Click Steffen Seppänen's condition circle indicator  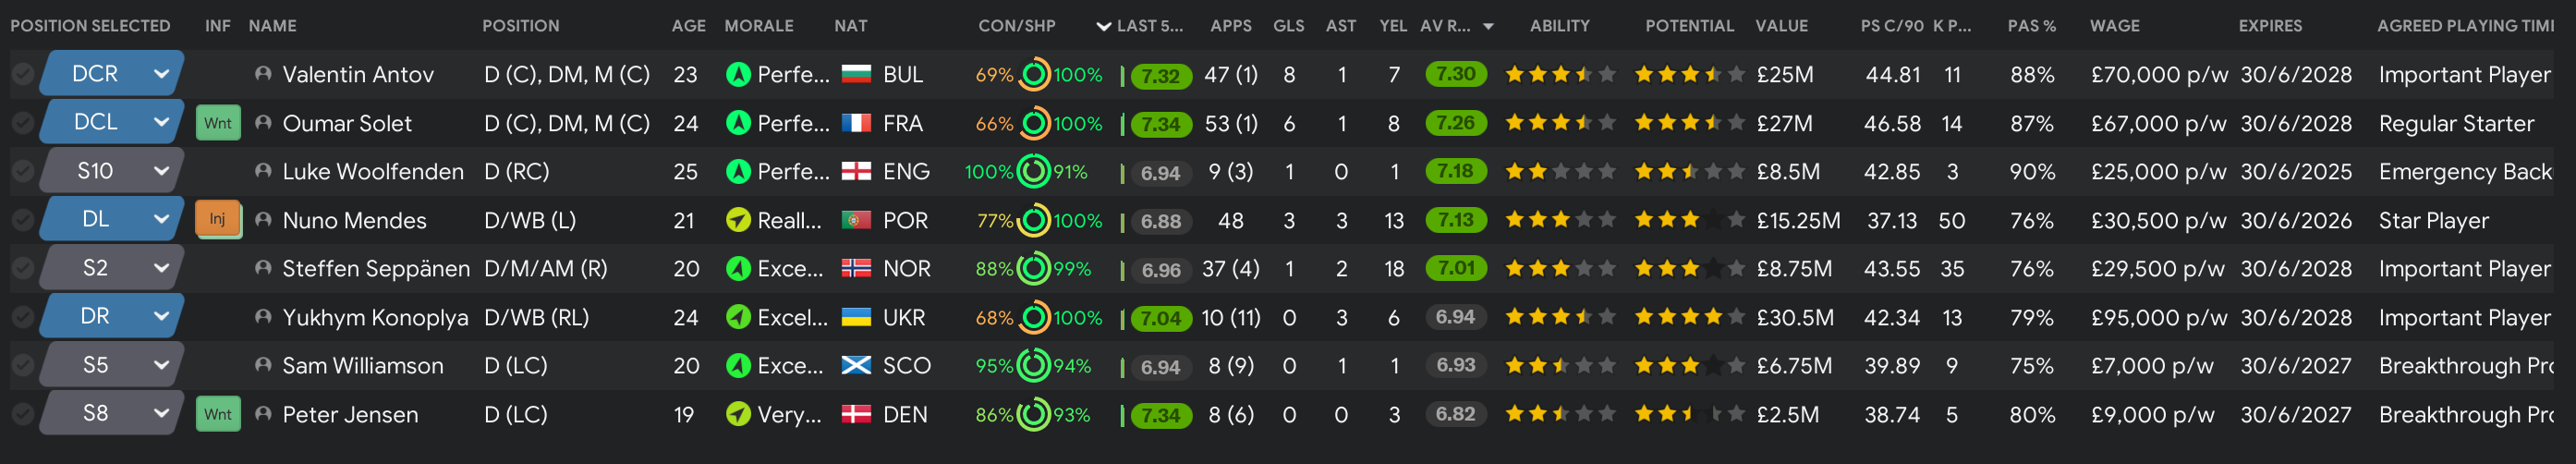(x=1033, y=268)
